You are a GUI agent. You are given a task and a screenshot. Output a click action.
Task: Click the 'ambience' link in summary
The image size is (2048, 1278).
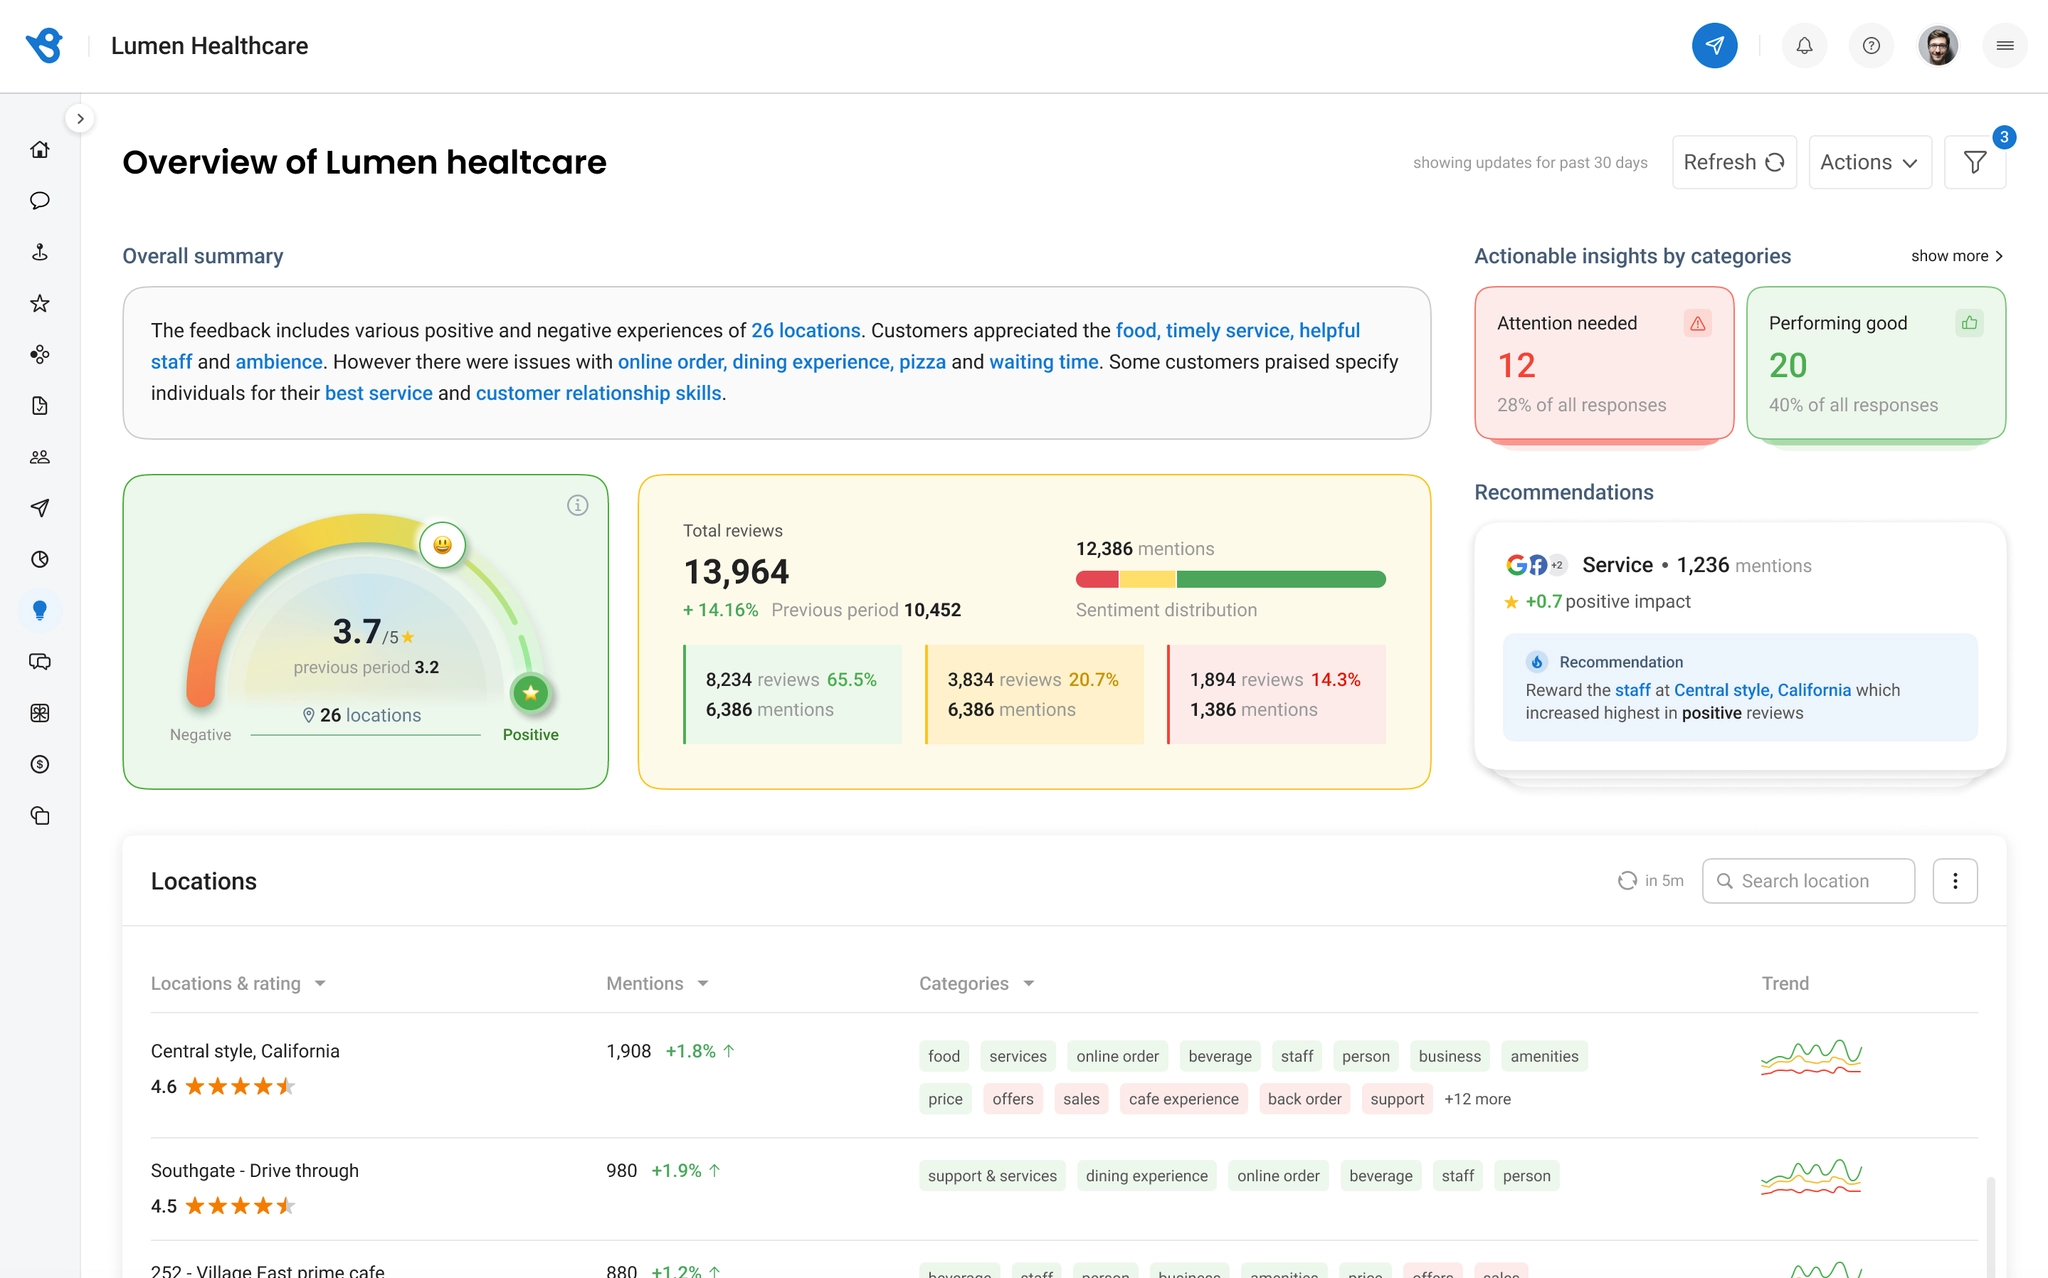279,362
